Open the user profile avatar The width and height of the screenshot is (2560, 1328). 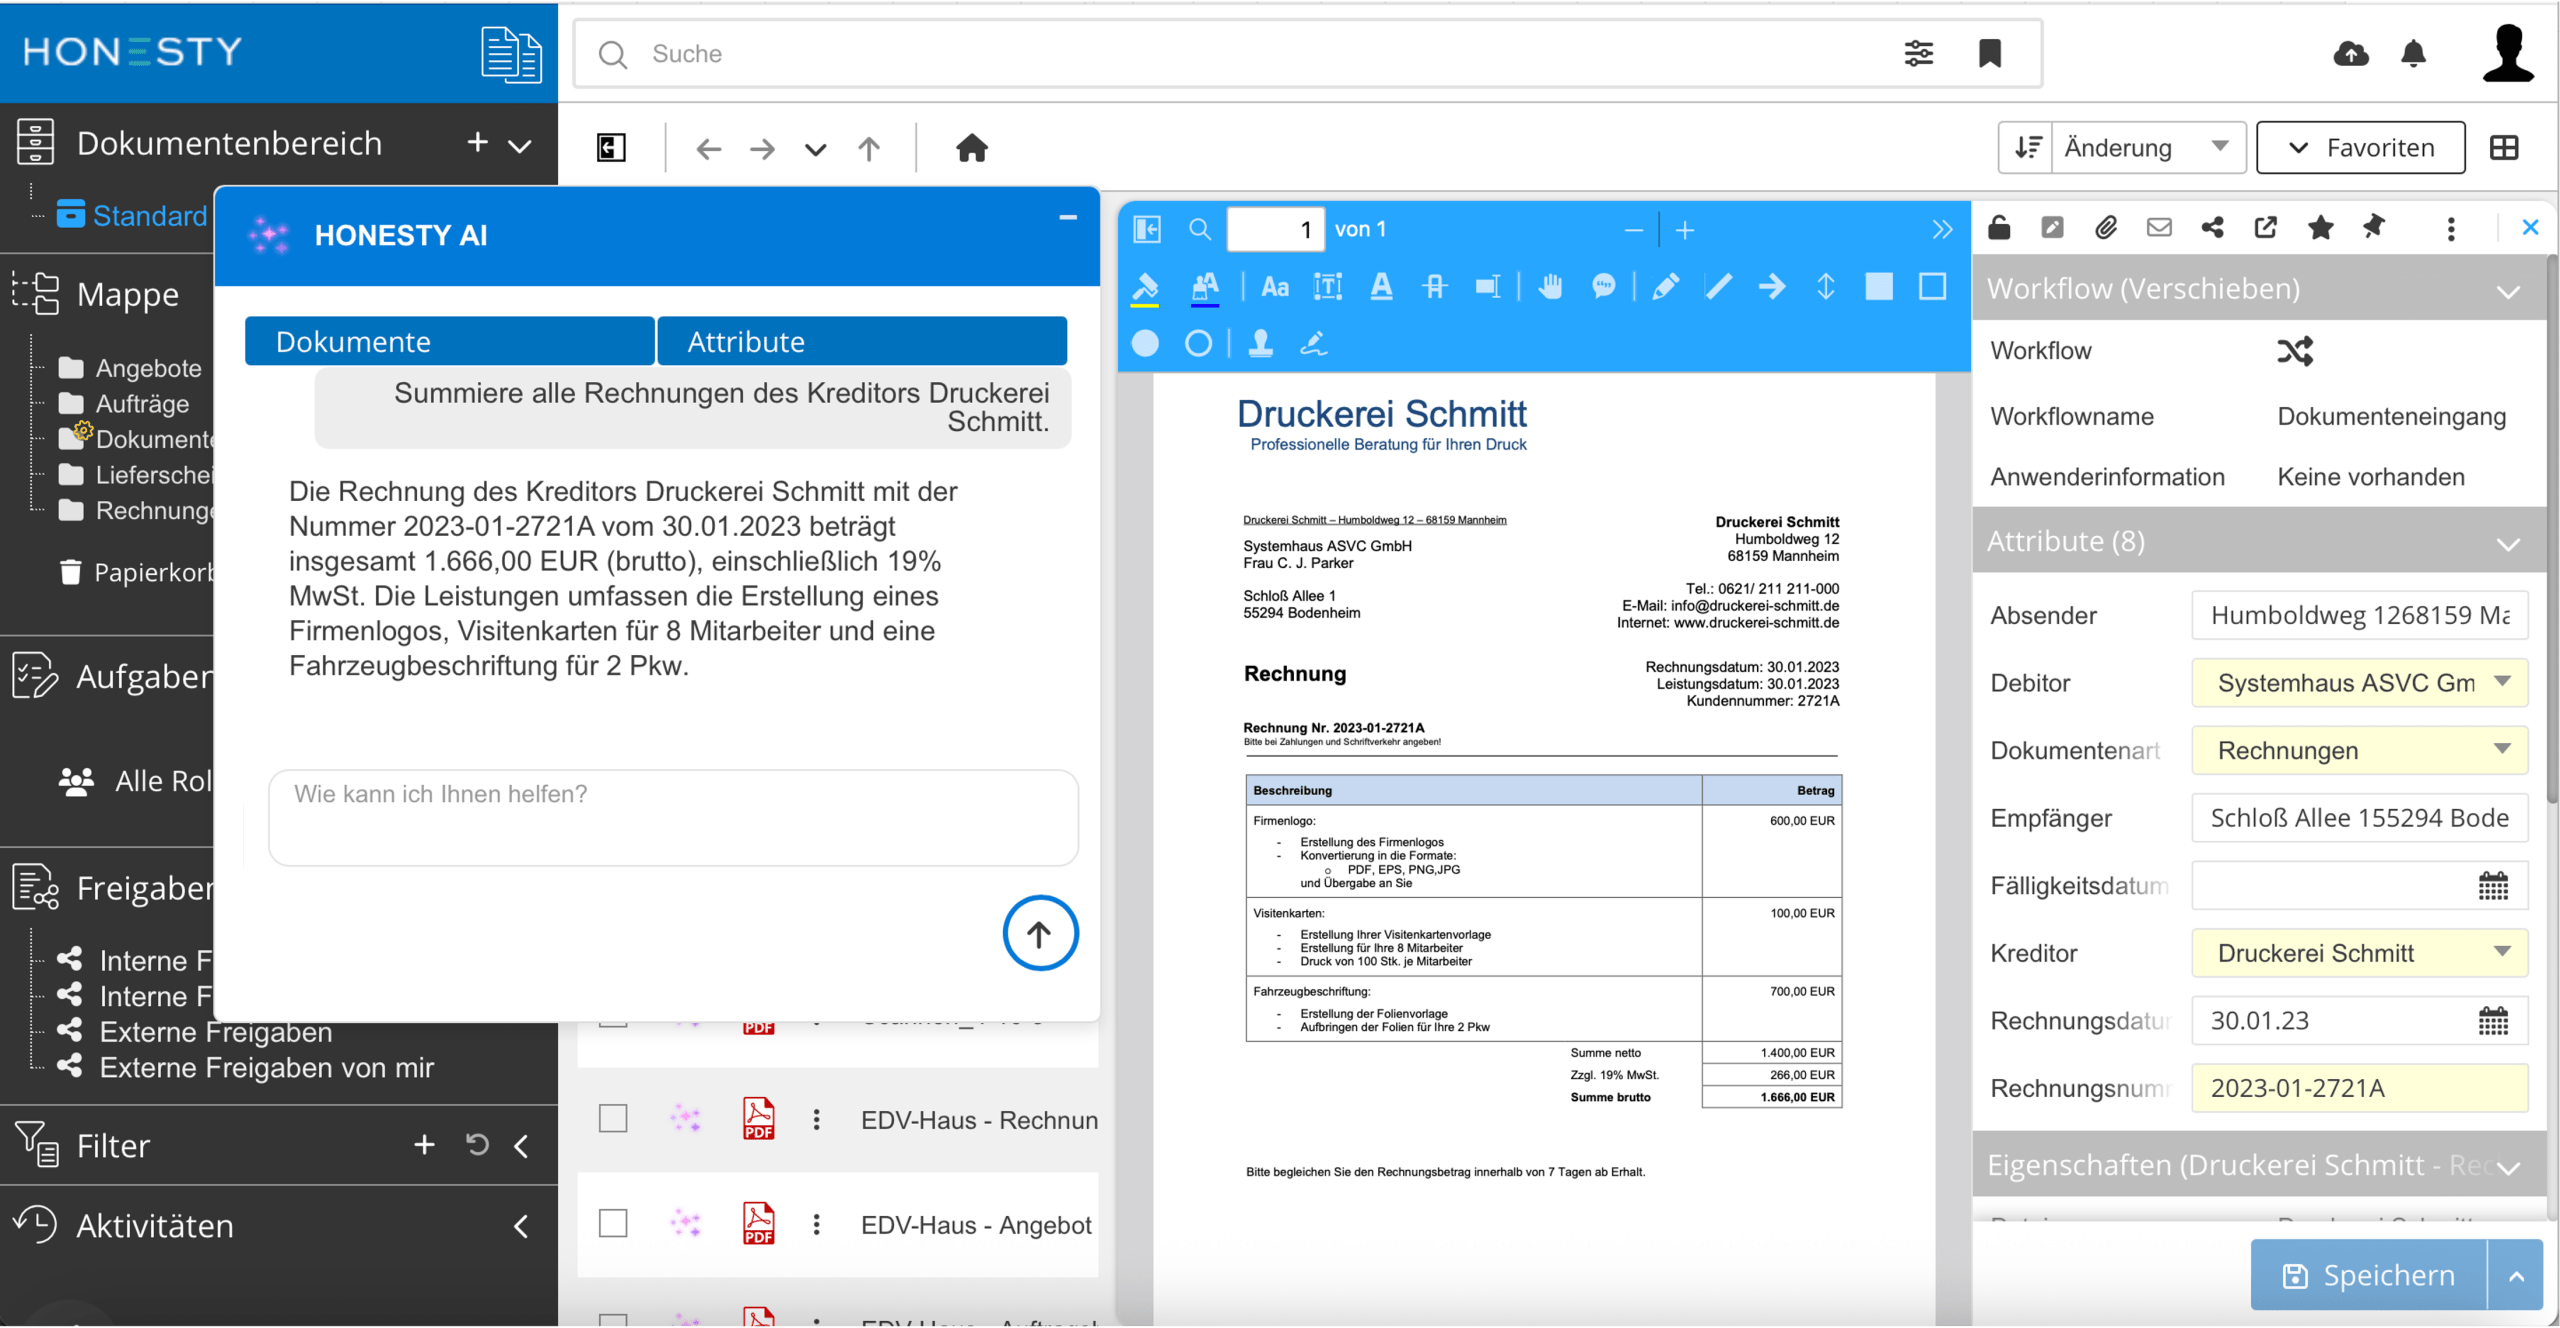[2508, 54]
